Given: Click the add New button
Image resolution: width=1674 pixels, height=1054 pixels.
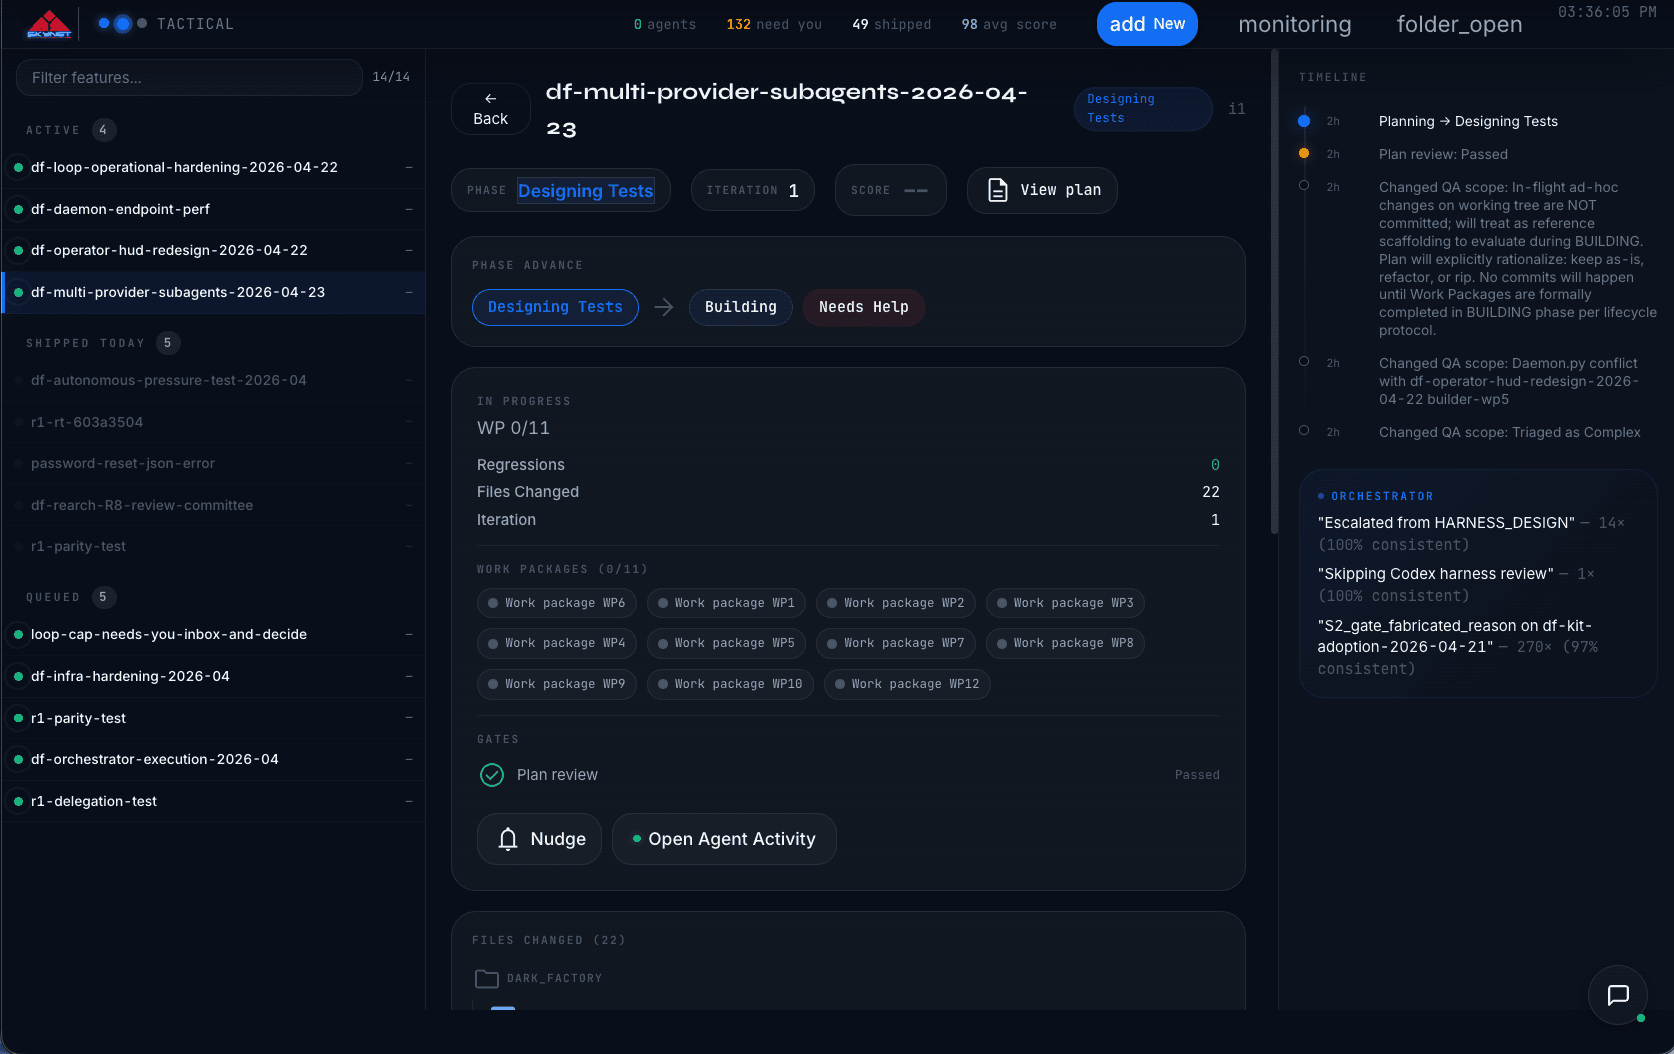Looking at the screenshot, I should 1147,24.
